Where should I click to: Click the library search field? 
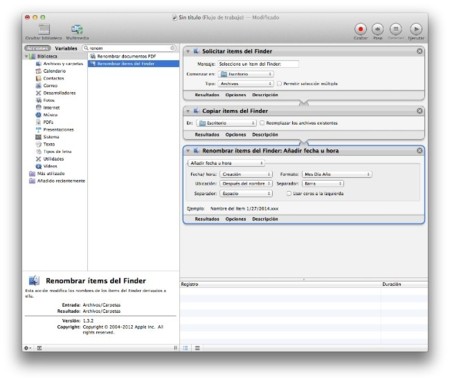point(129,48)
